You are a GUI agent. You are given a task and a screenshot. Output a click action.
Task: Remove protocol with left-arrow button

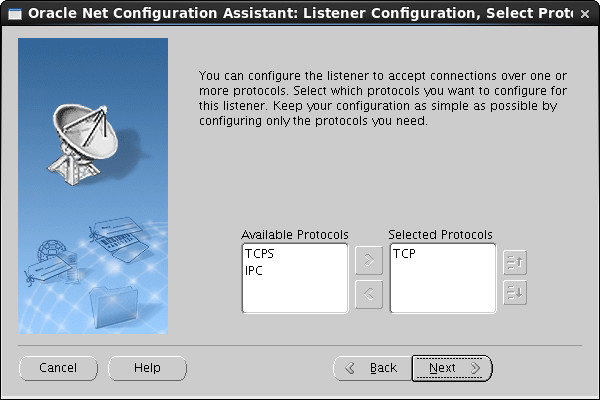(x=368, y=294)
